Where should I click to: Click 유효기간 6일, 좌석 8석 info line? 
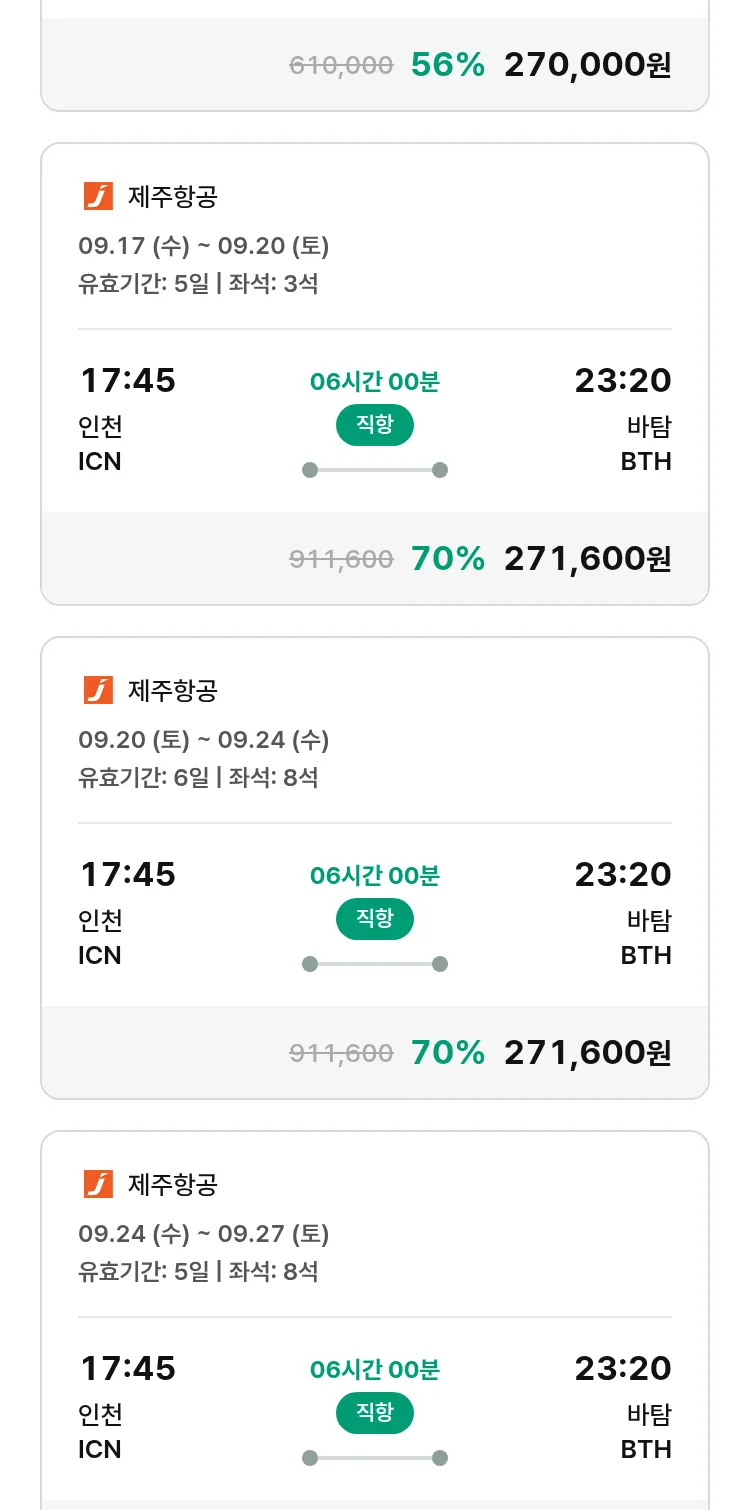coord(198,777)
